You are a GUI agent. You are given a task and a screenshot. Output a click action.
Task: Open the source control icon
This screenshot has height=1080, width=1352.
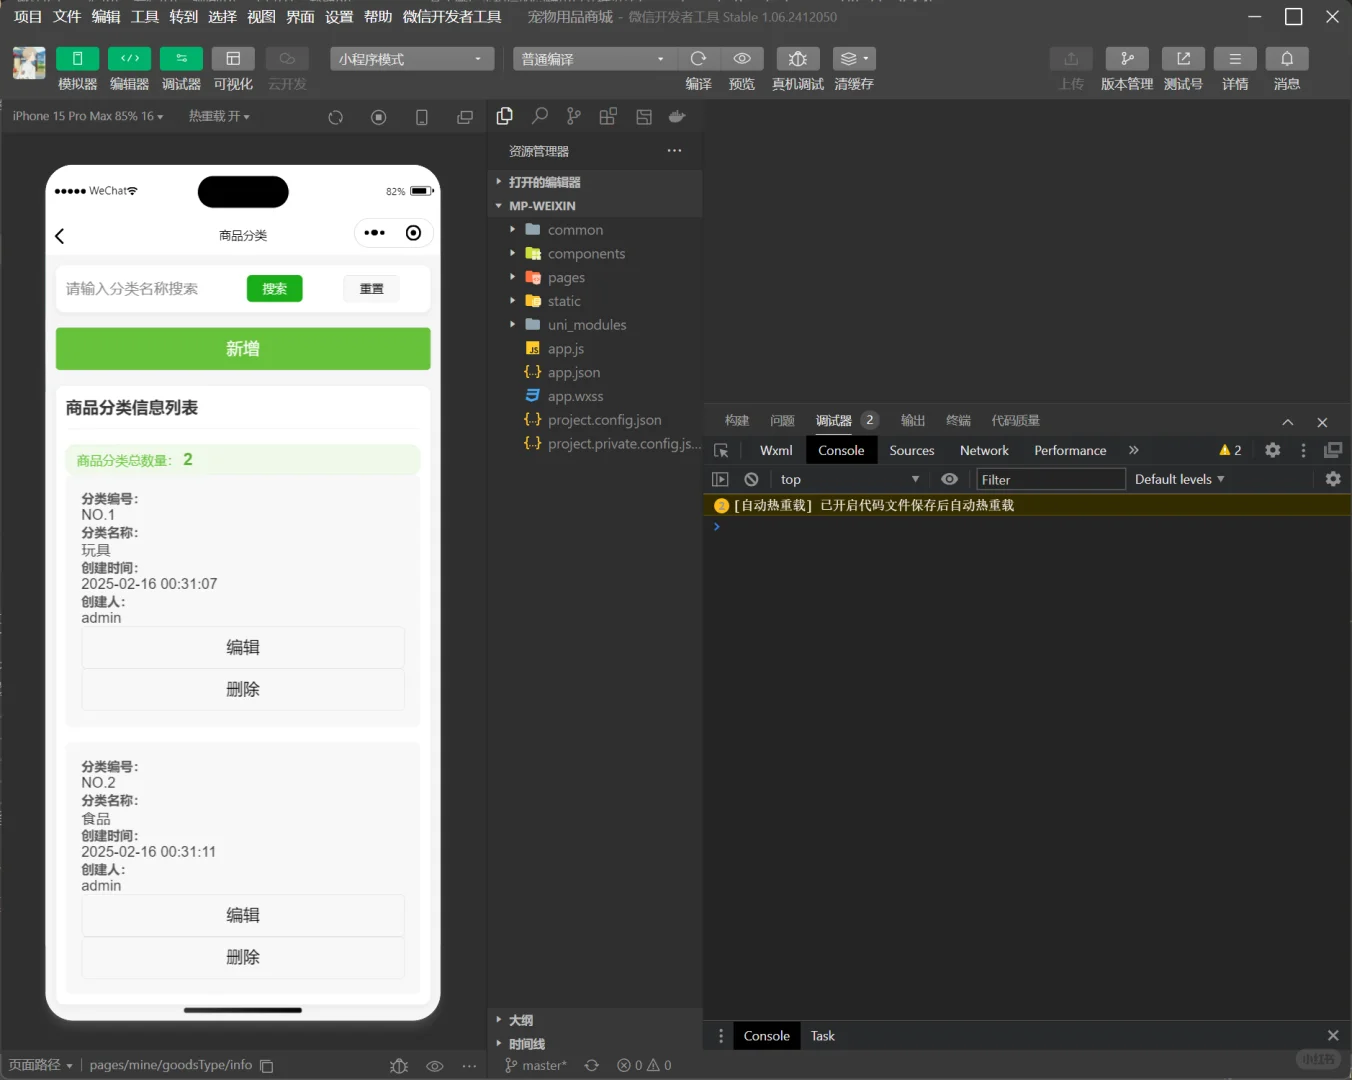coord(573,116)
